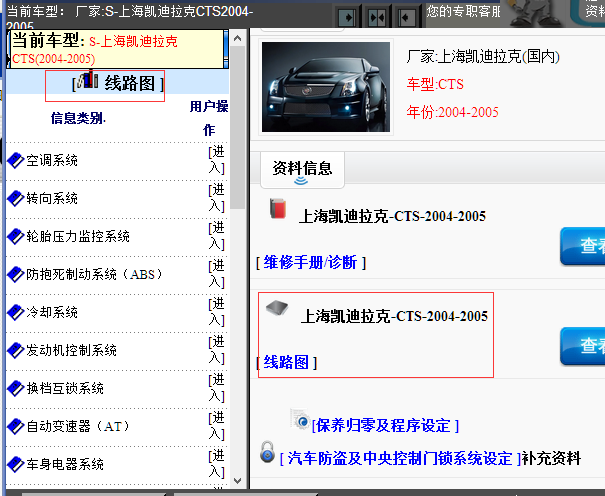Screen dimensions: 605x496
Task: Click the collapse both panels arrows button
Action: tap(377, 17)
